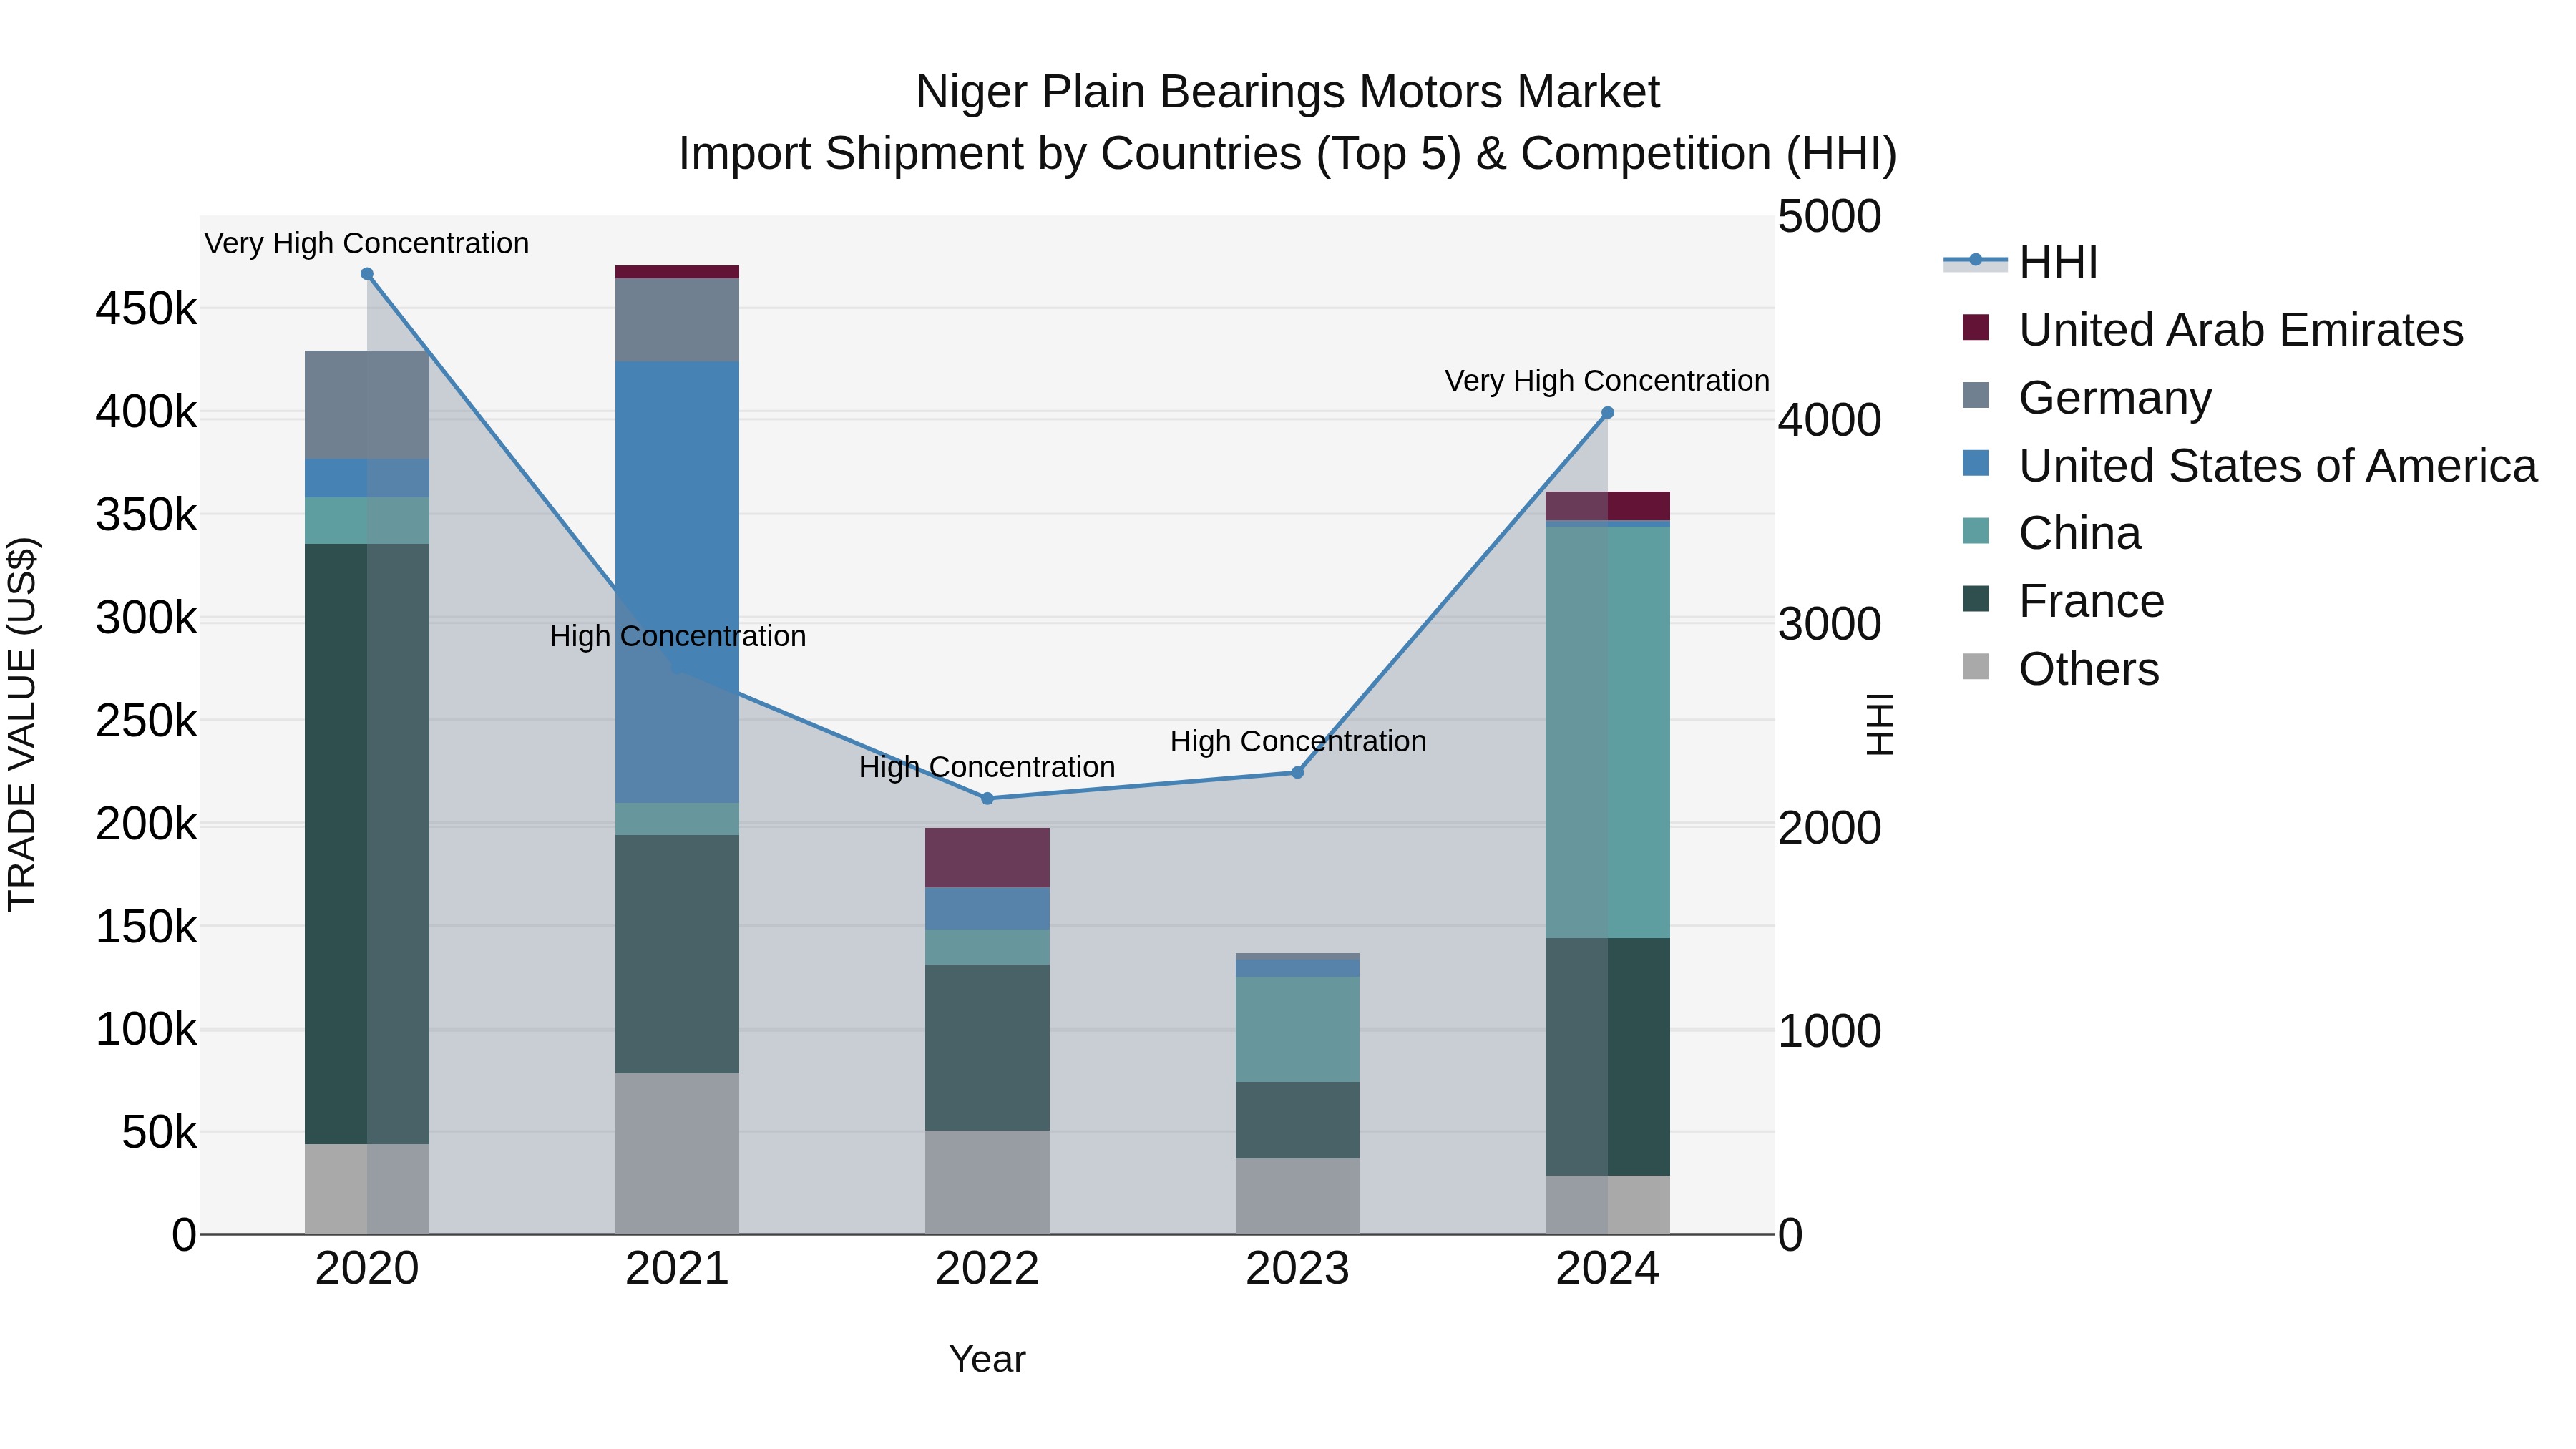Click the China teal legend swatch
Image resolution: width=2576 pixels, height=1449 pixels.
[1975, 531]
